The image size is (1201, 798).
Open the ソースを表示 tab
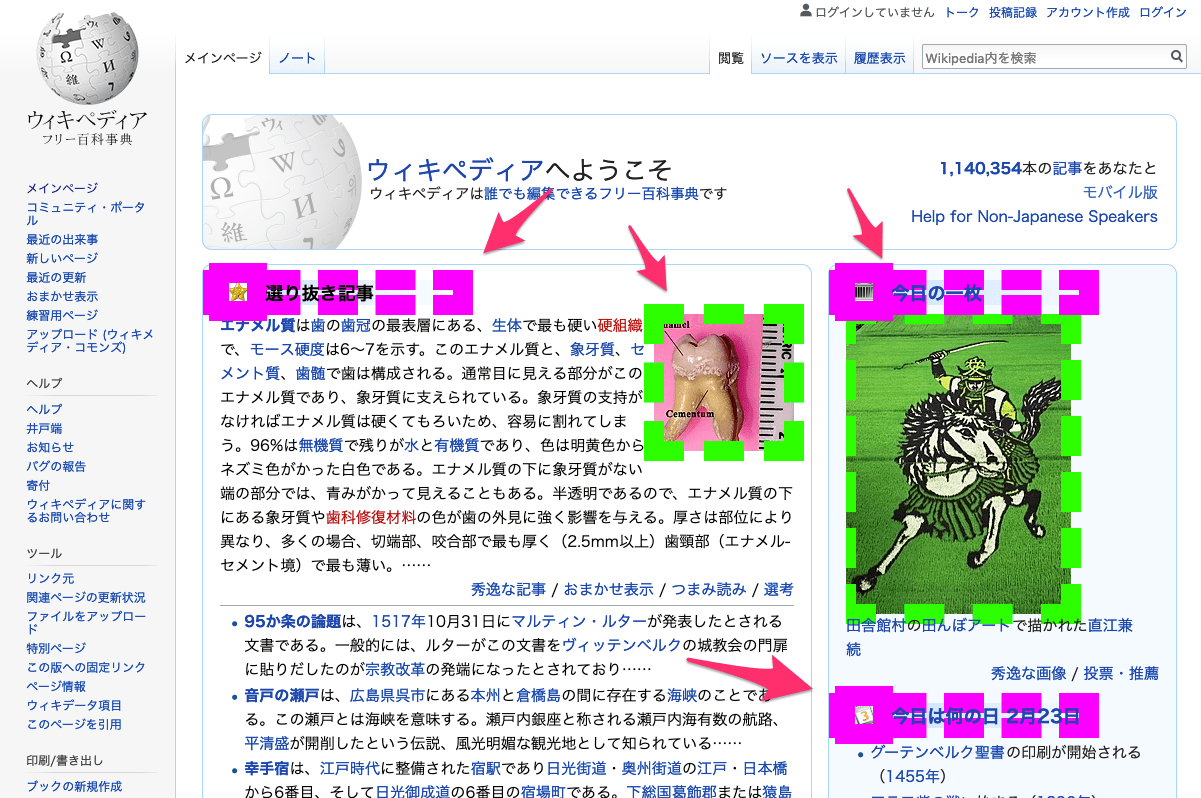click(x=798, y=58)
